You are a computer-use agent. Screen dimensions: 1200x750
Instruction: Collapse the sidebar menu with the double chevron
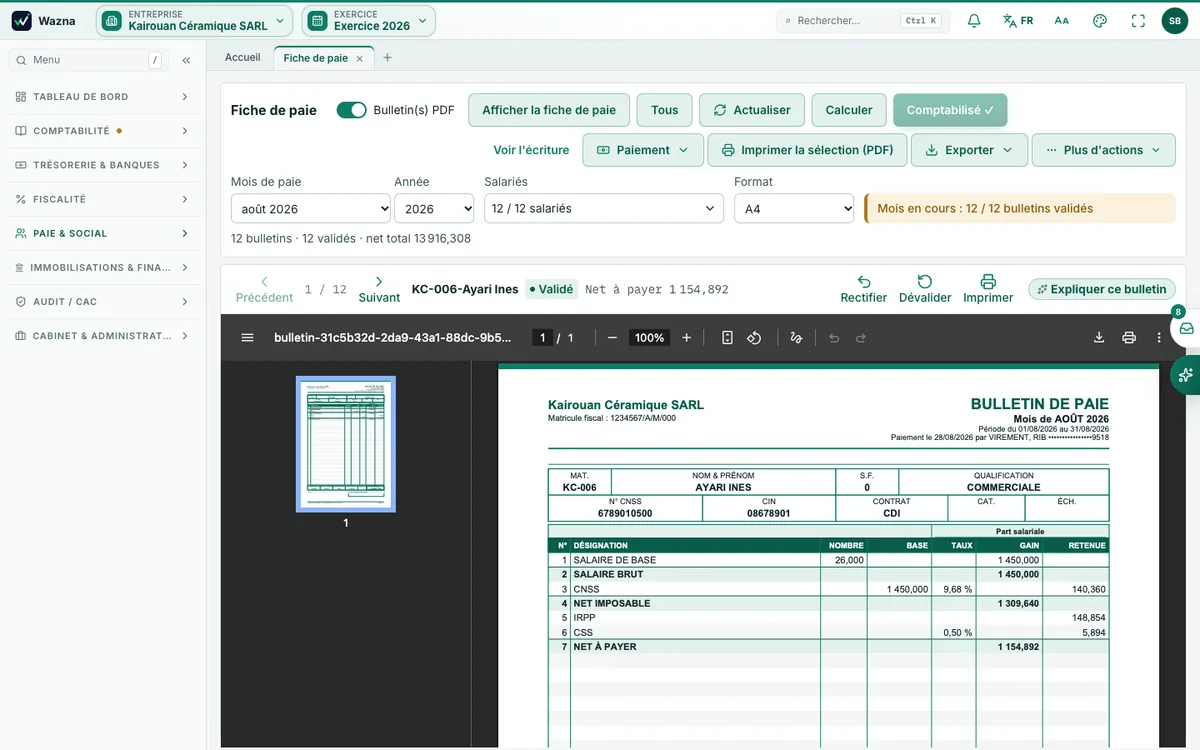pyautogui.click(x=186, y=60)
